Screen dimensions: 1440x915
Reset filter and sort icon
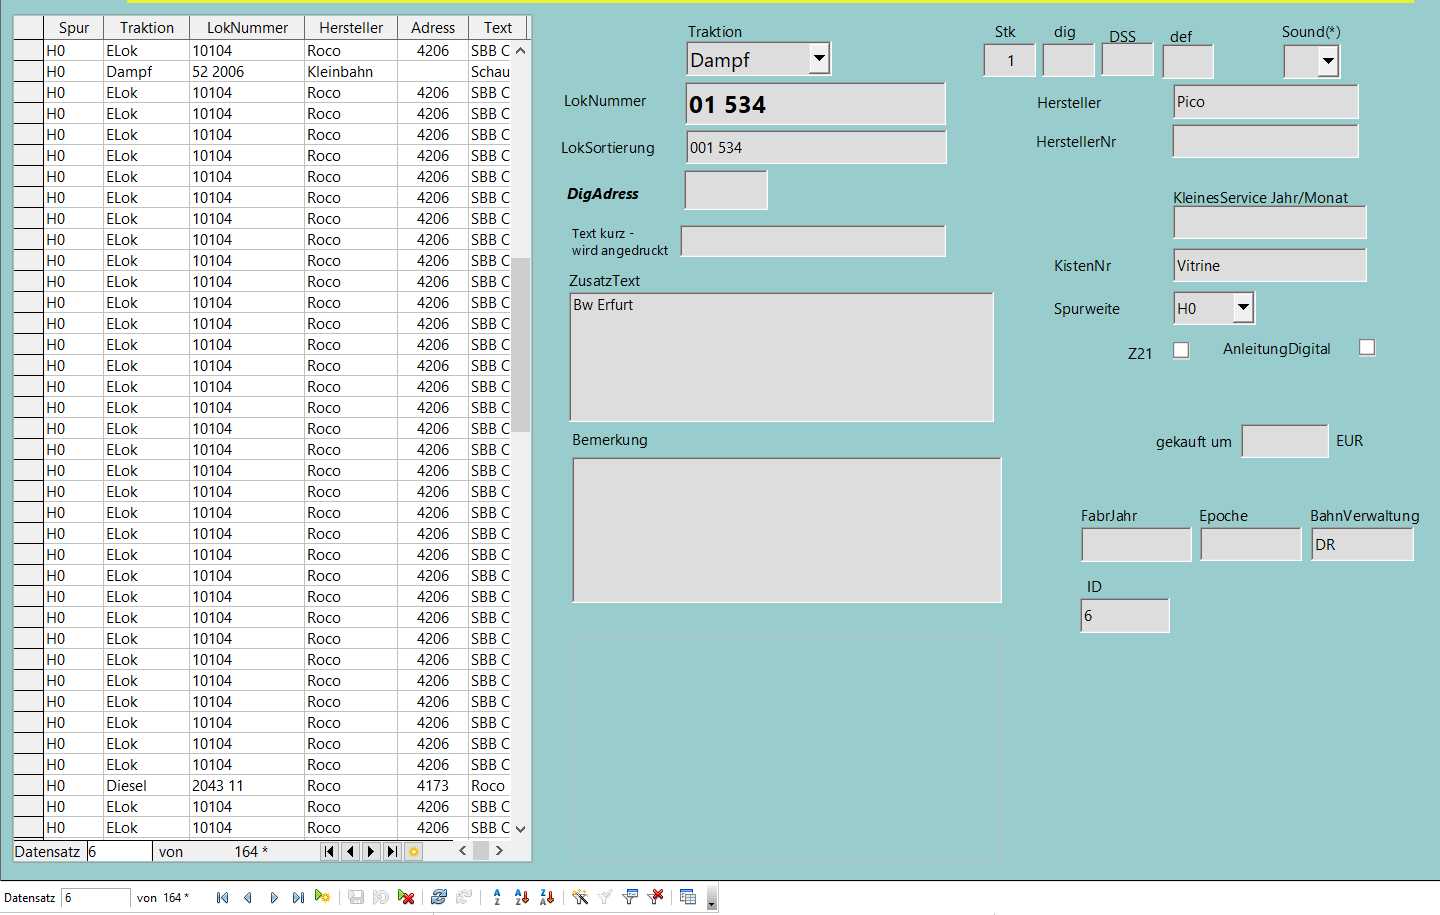tap(656, 897)
